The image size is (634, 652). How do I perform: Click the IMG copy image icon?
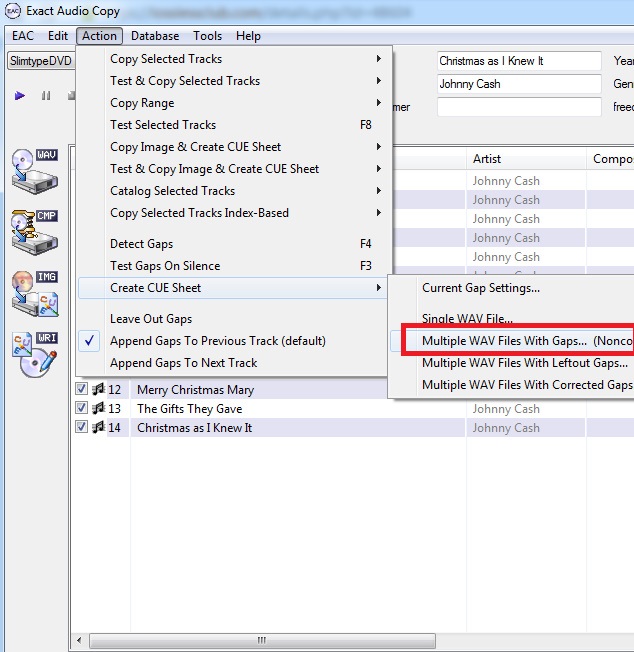pos(35,293)
